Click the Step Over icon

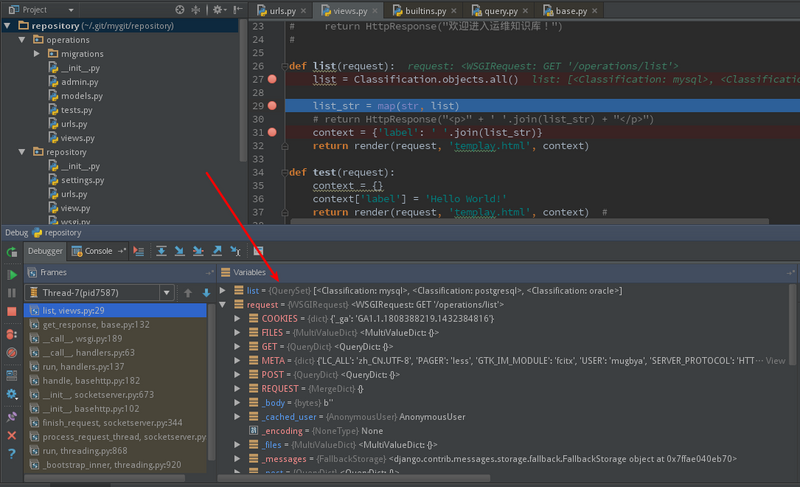click(161, 251)
